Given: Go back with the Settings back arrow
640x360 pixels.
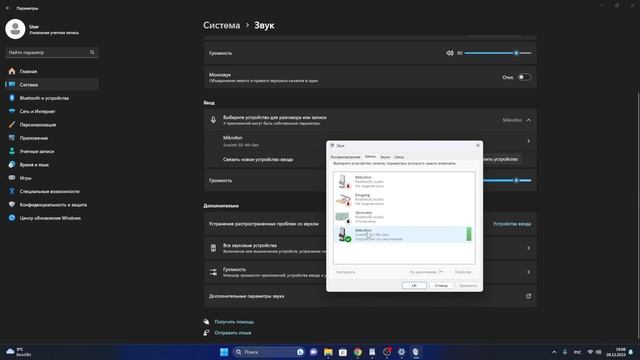Looking at the screenshot, I should [8, 8].
